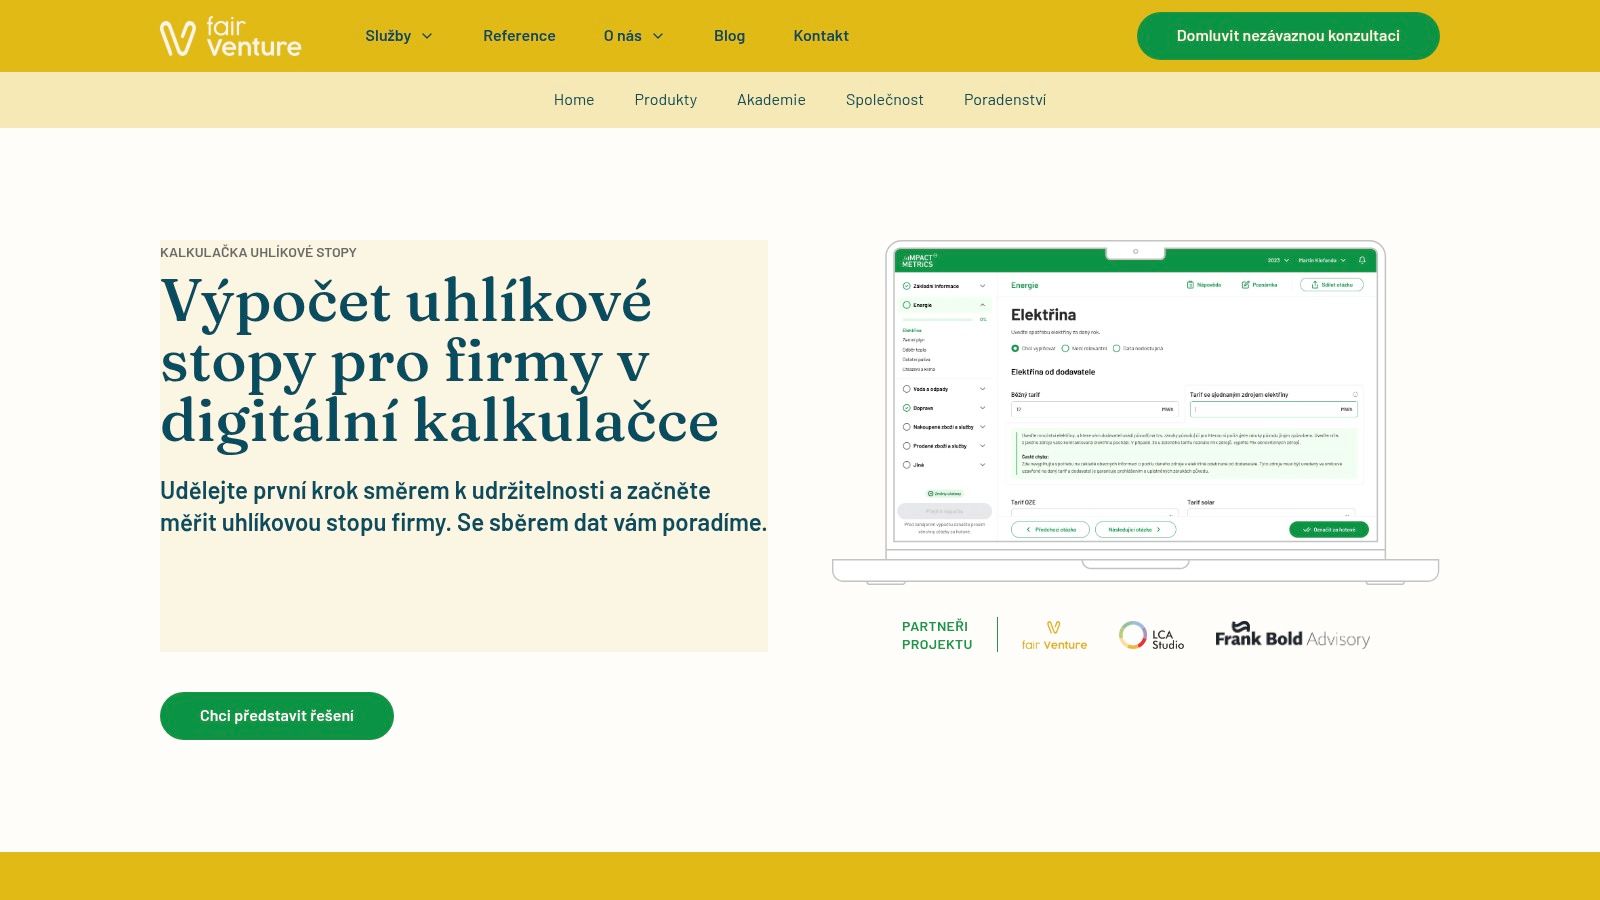The width and height of the screenshot is (1600, 900).
Task: Click the info icon next to Tarif se sjednaným zdrojem
Action: click(1354, 395)
